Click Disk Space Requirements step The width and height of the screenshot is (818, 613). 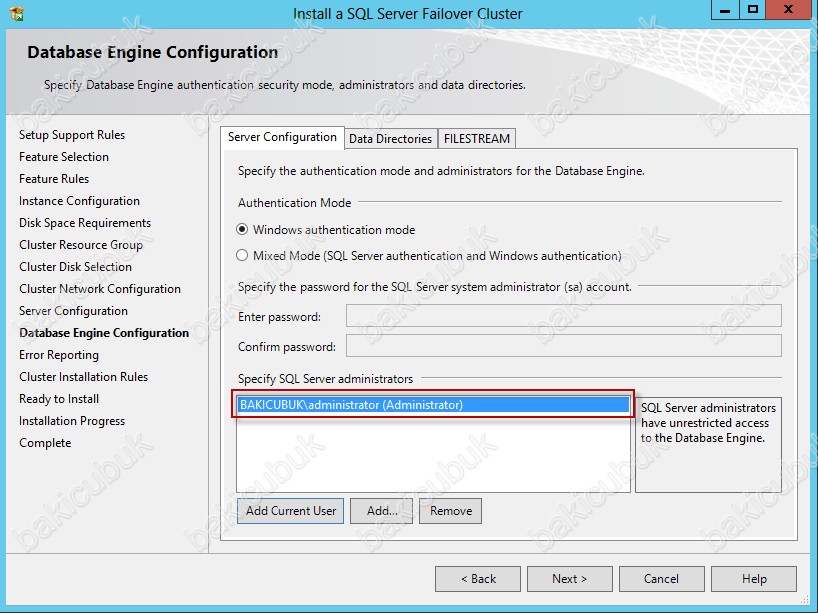click(x=85, y=223)
